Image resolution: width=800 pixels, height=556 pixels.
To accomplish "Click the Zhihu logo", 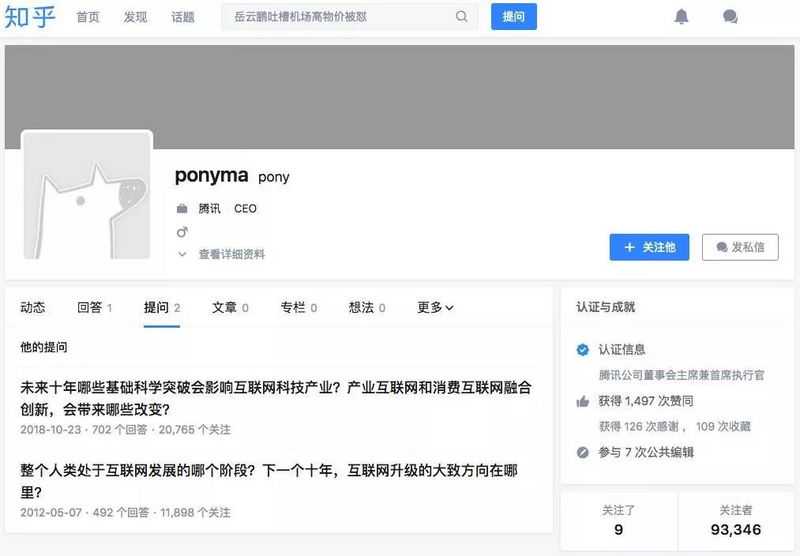I will click(x=30, y=17).
